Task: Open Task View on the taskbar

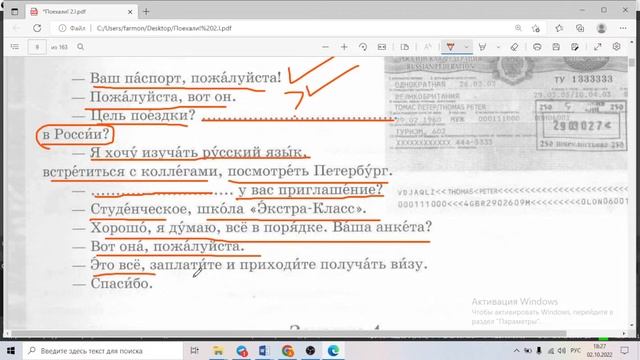Action: tap(195, 351)
